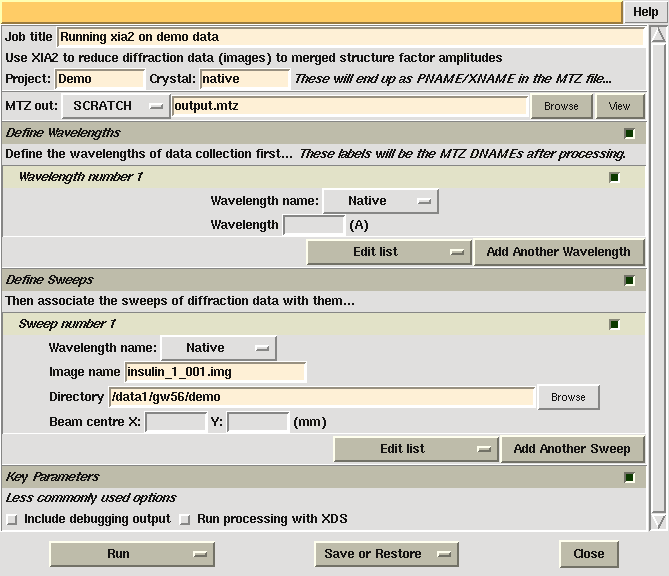Open the SCRATCH directory dropdown for MTZ out
This screenshot has width=669, height=576.
(x=116, y=106)
